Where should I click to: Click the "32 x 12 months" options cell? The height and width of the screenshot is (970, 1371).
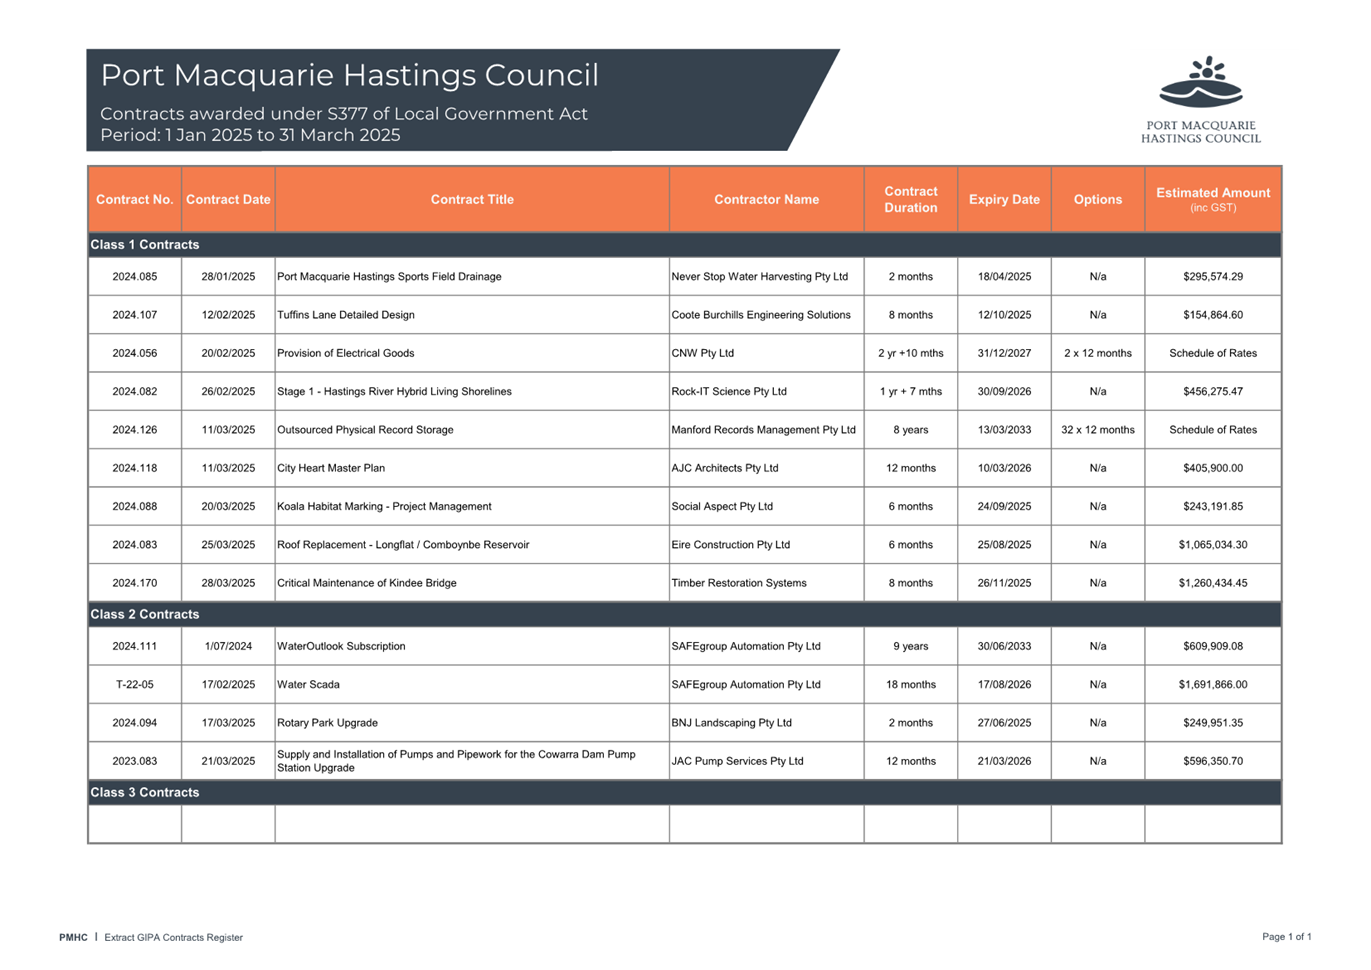pyautogui.click(x=1098, y=430)
